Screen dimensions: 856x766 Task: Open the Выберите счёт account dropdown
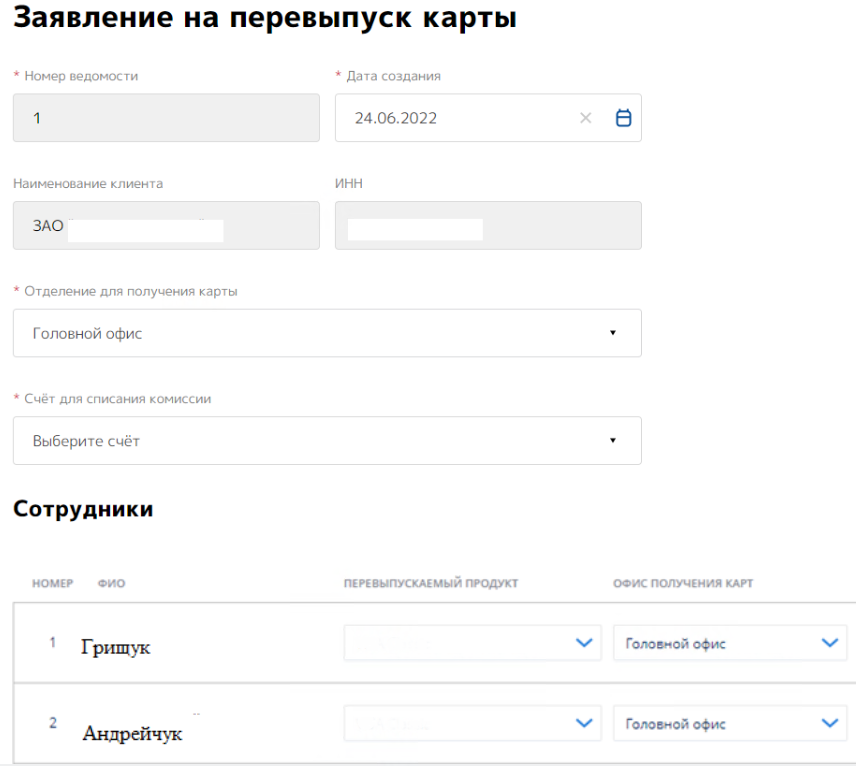pyautogui.click(x=327, y=441)
